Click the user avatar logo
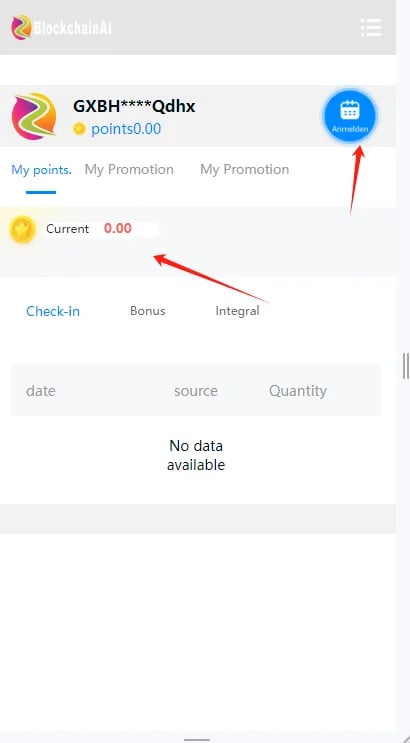Screen dimensions: 410x743 pos(34,116)
